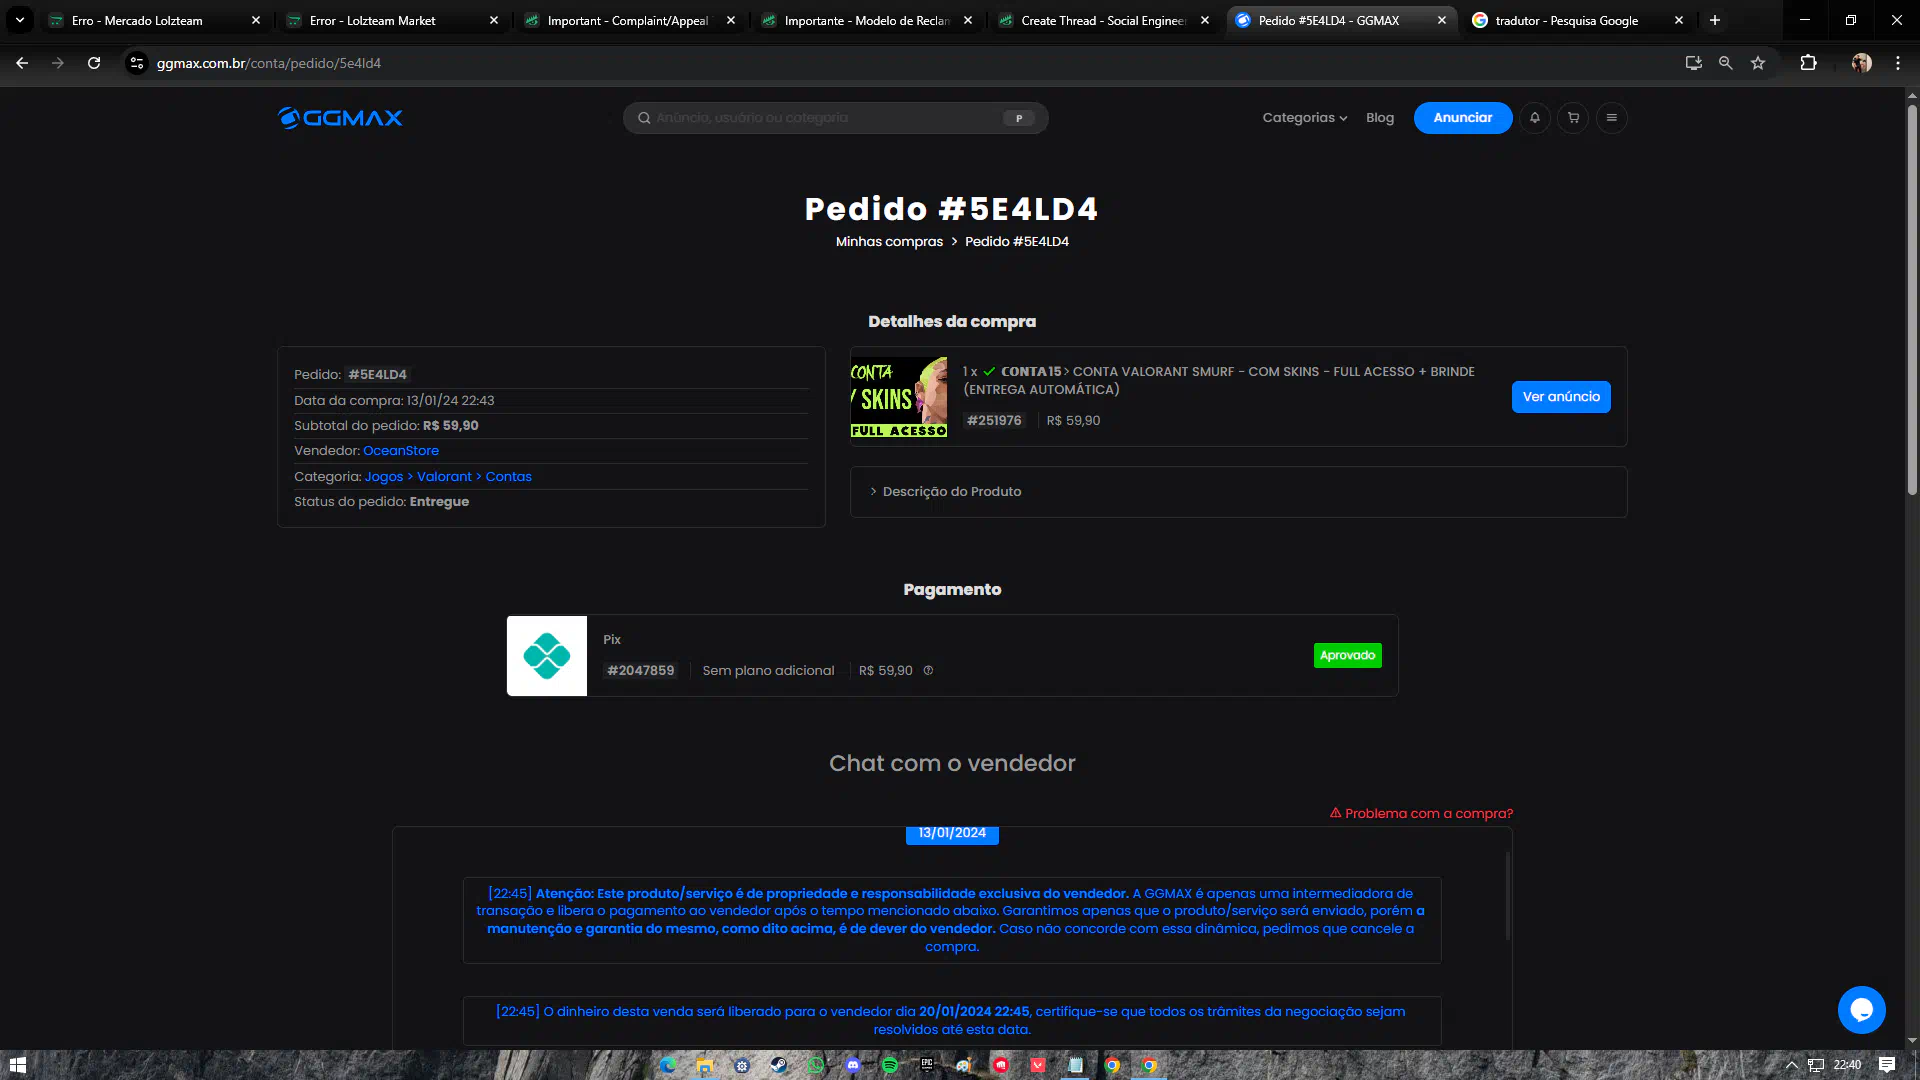The height and width of the screenshot is (1080, 1920).
Task: Open the notifications bell icon
Action: 1535,118
